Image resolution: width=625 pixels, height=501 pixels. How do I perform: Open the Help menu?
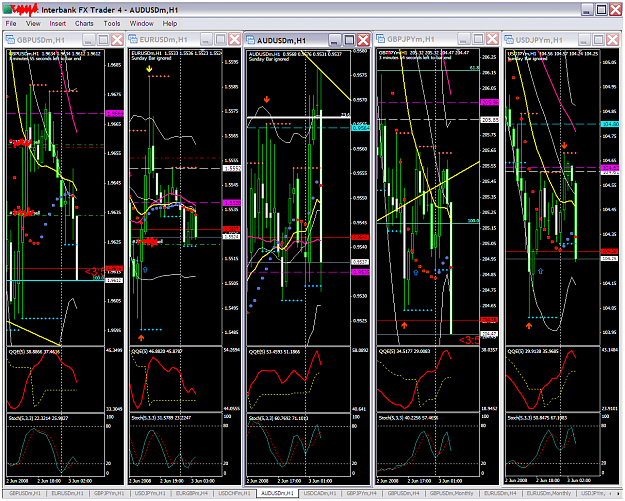click(x=170, y=24)
